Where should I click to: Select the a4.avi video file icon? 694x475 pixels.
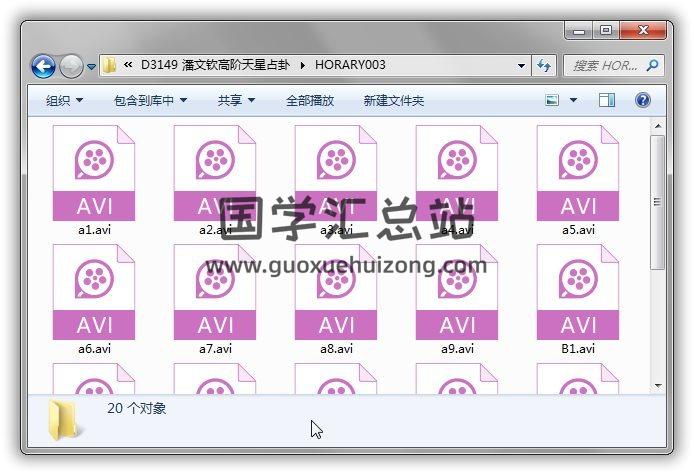pos(457,173)
